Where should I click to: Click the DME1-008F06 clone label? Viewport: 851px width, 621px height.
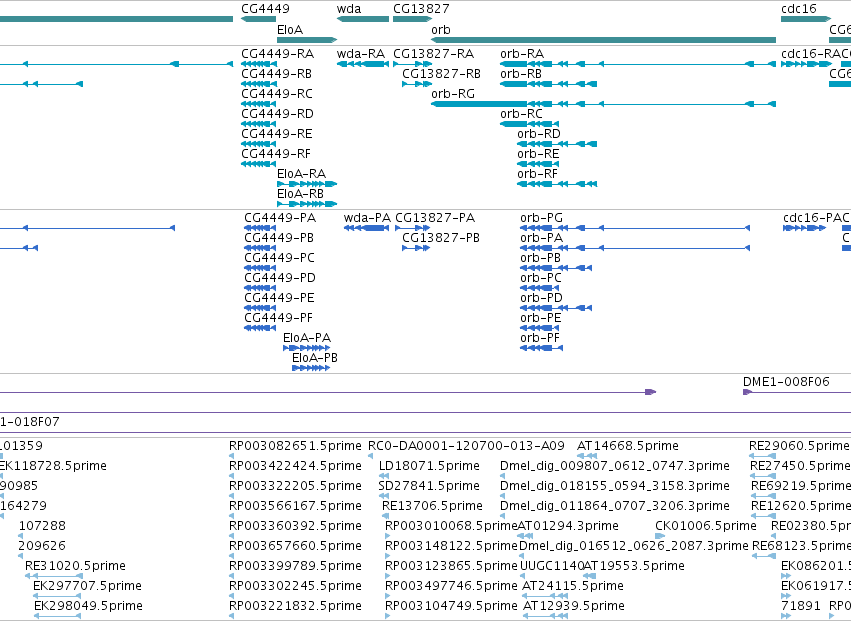click(x=786, y=382)
